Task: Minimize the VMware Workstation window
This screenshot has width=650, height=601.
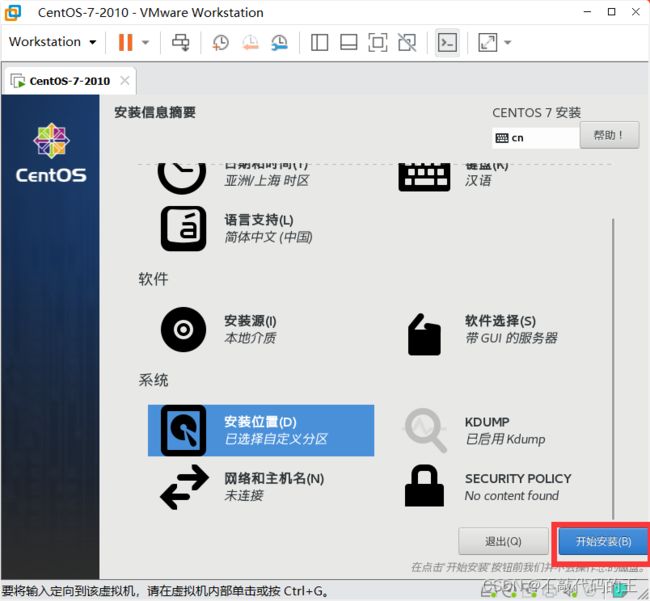Action: [587, 12]
